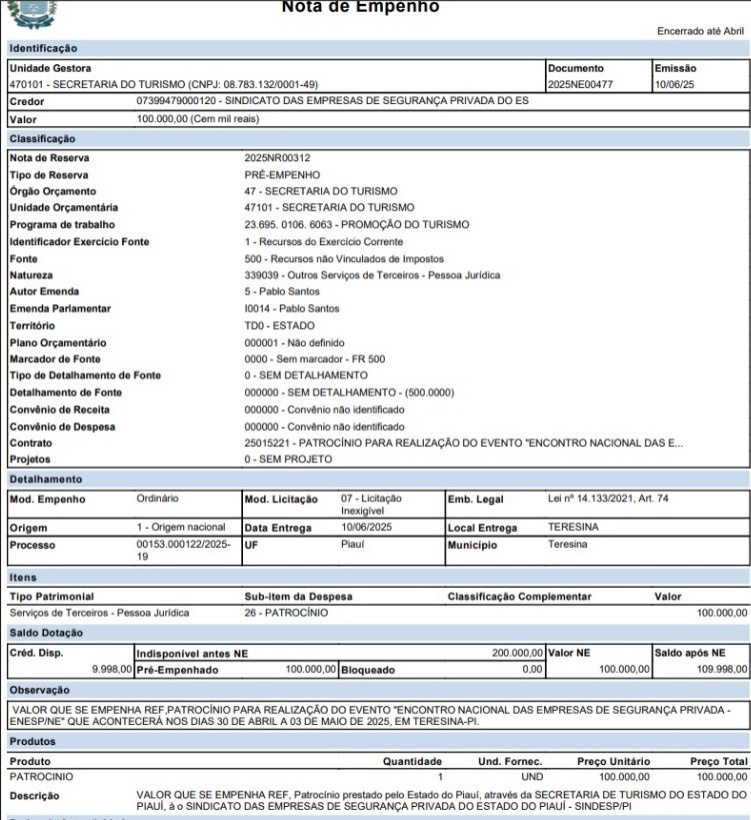Click product name 'PATROCINIO'
Image resolution: width=751 pixels, height=820 pixels.
click(x=41, y=777)
